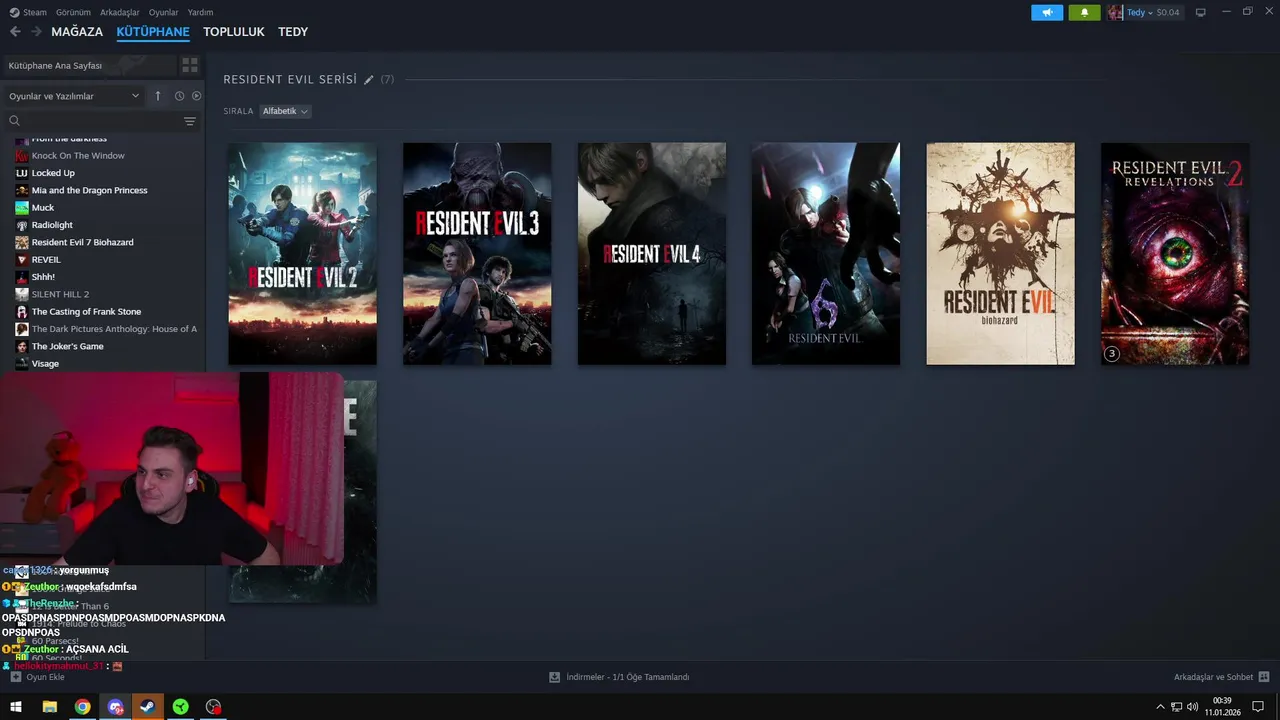Select Visage in game list
Screen dimensions: 1280x720
tap(45, 364)
